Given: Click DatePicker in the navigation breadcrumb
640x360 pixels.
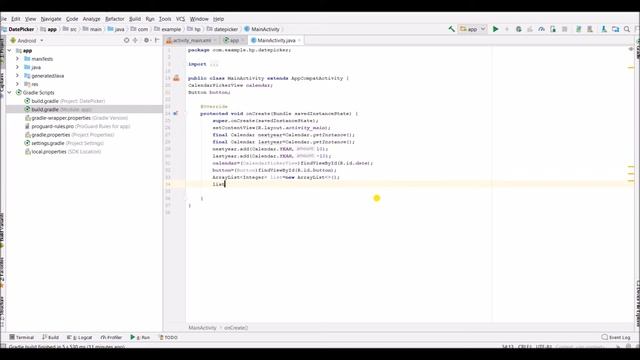Looking at the screenshot, I should tap(21, 29).
